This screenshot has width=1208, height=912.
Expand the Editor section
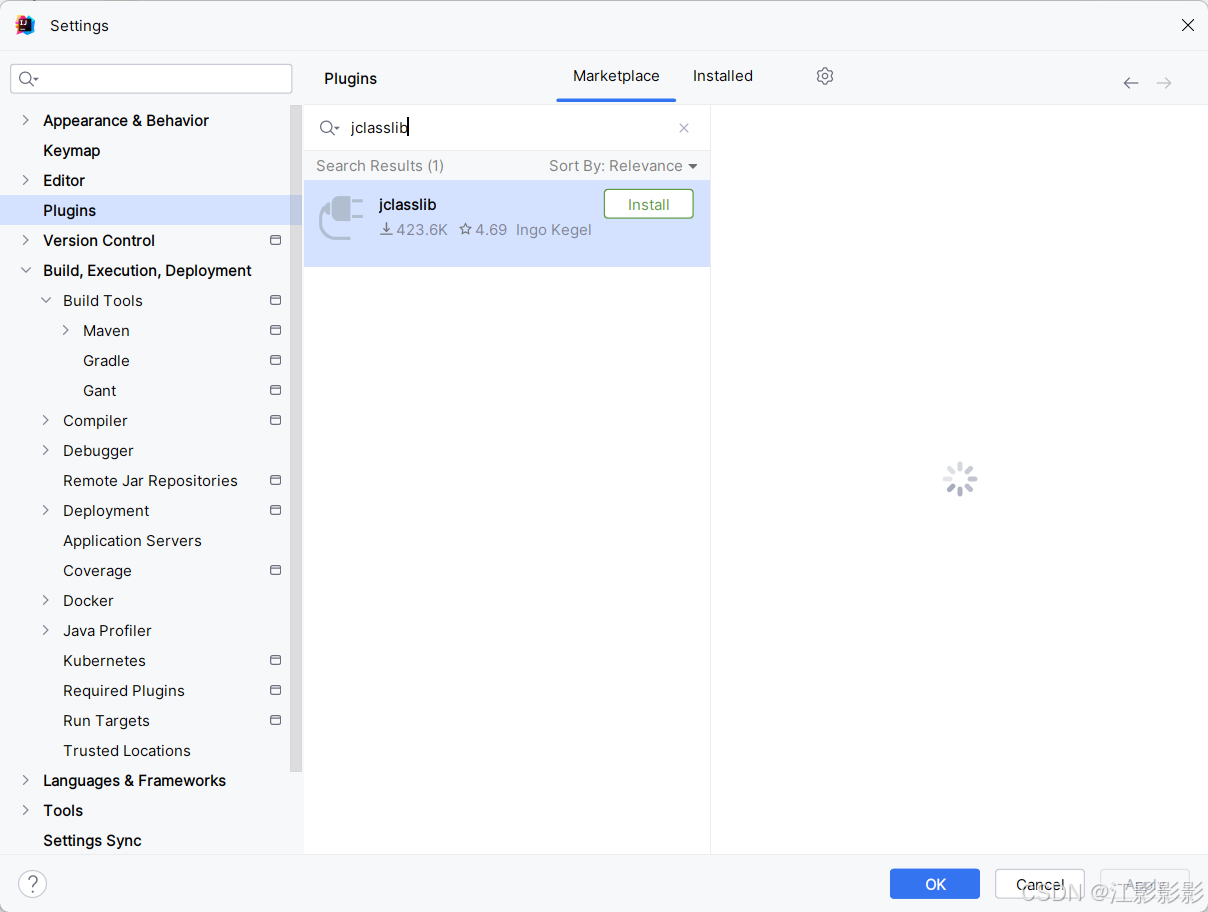[26, 180]
